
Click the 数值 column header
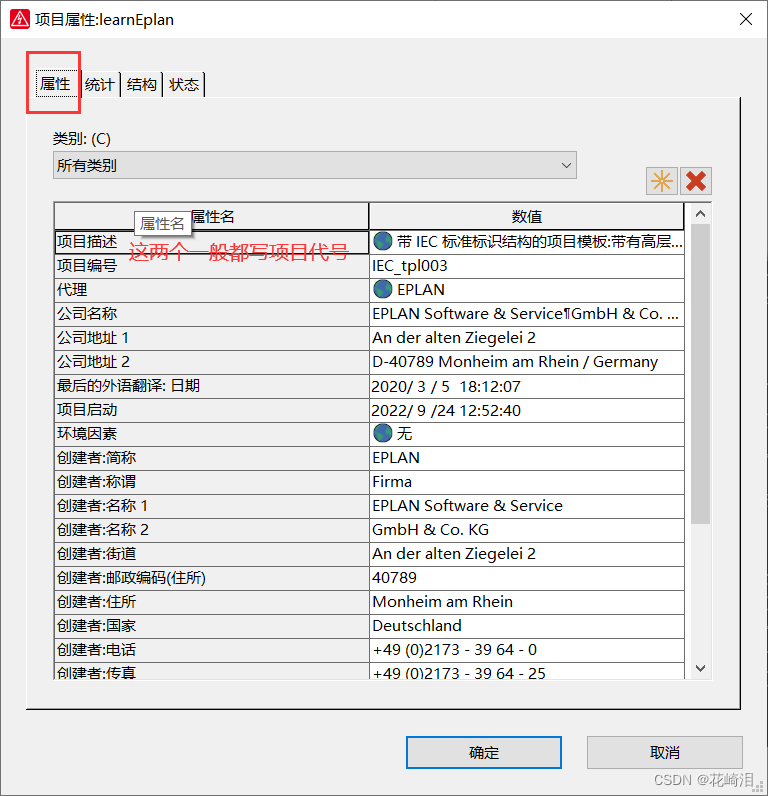coord(526,217)
